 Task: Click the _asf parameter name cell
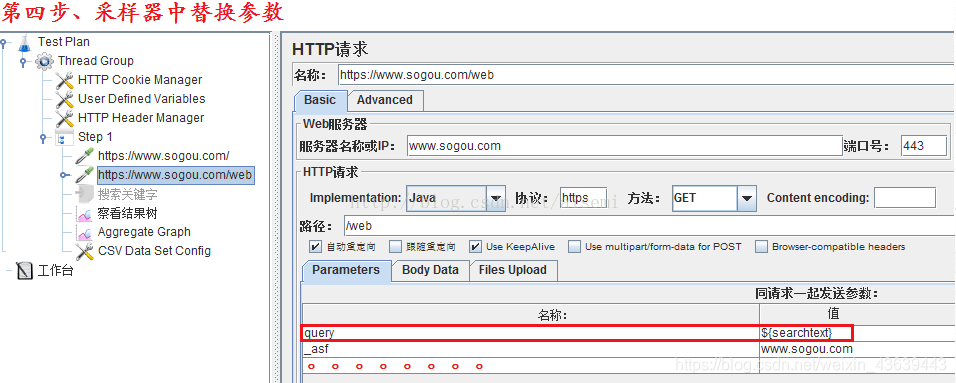point(530,349)
